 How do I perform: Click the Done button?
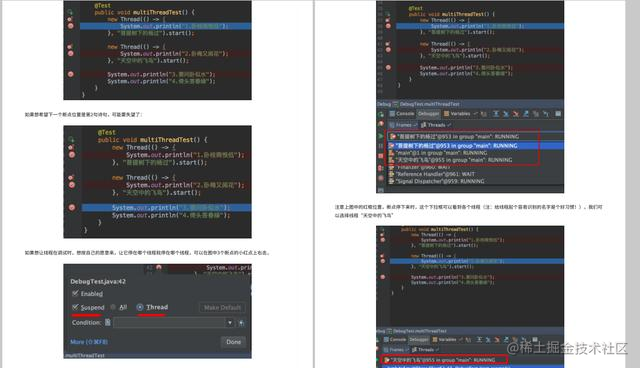tap(233, 342)
